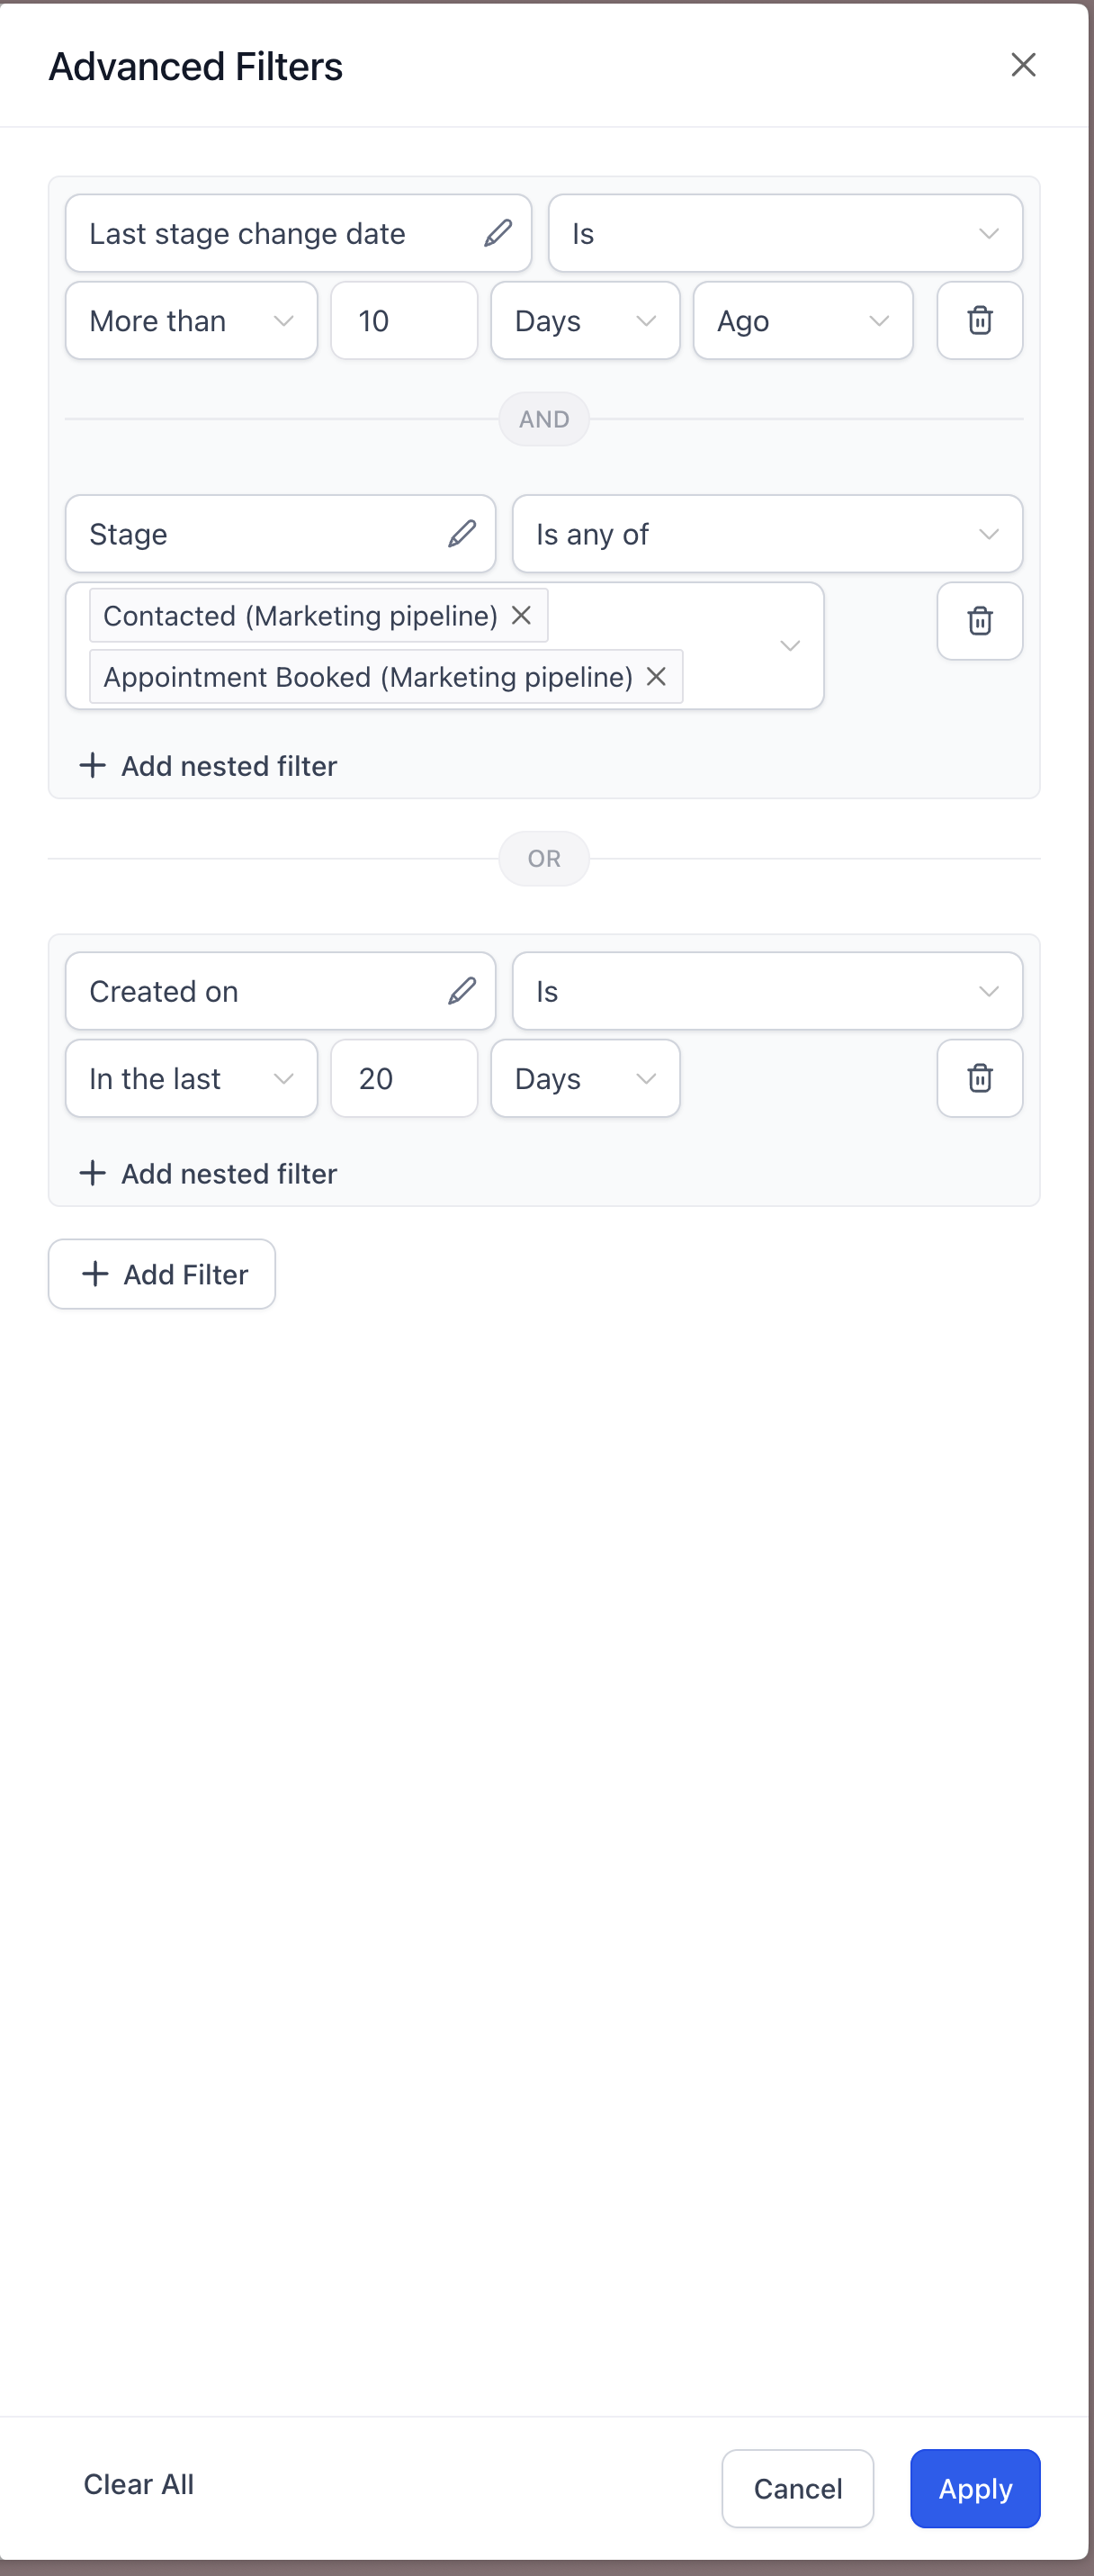Apply the filters
Image resolution: width=1094 pixels, height=2576 pixels.
point(975,2487)
